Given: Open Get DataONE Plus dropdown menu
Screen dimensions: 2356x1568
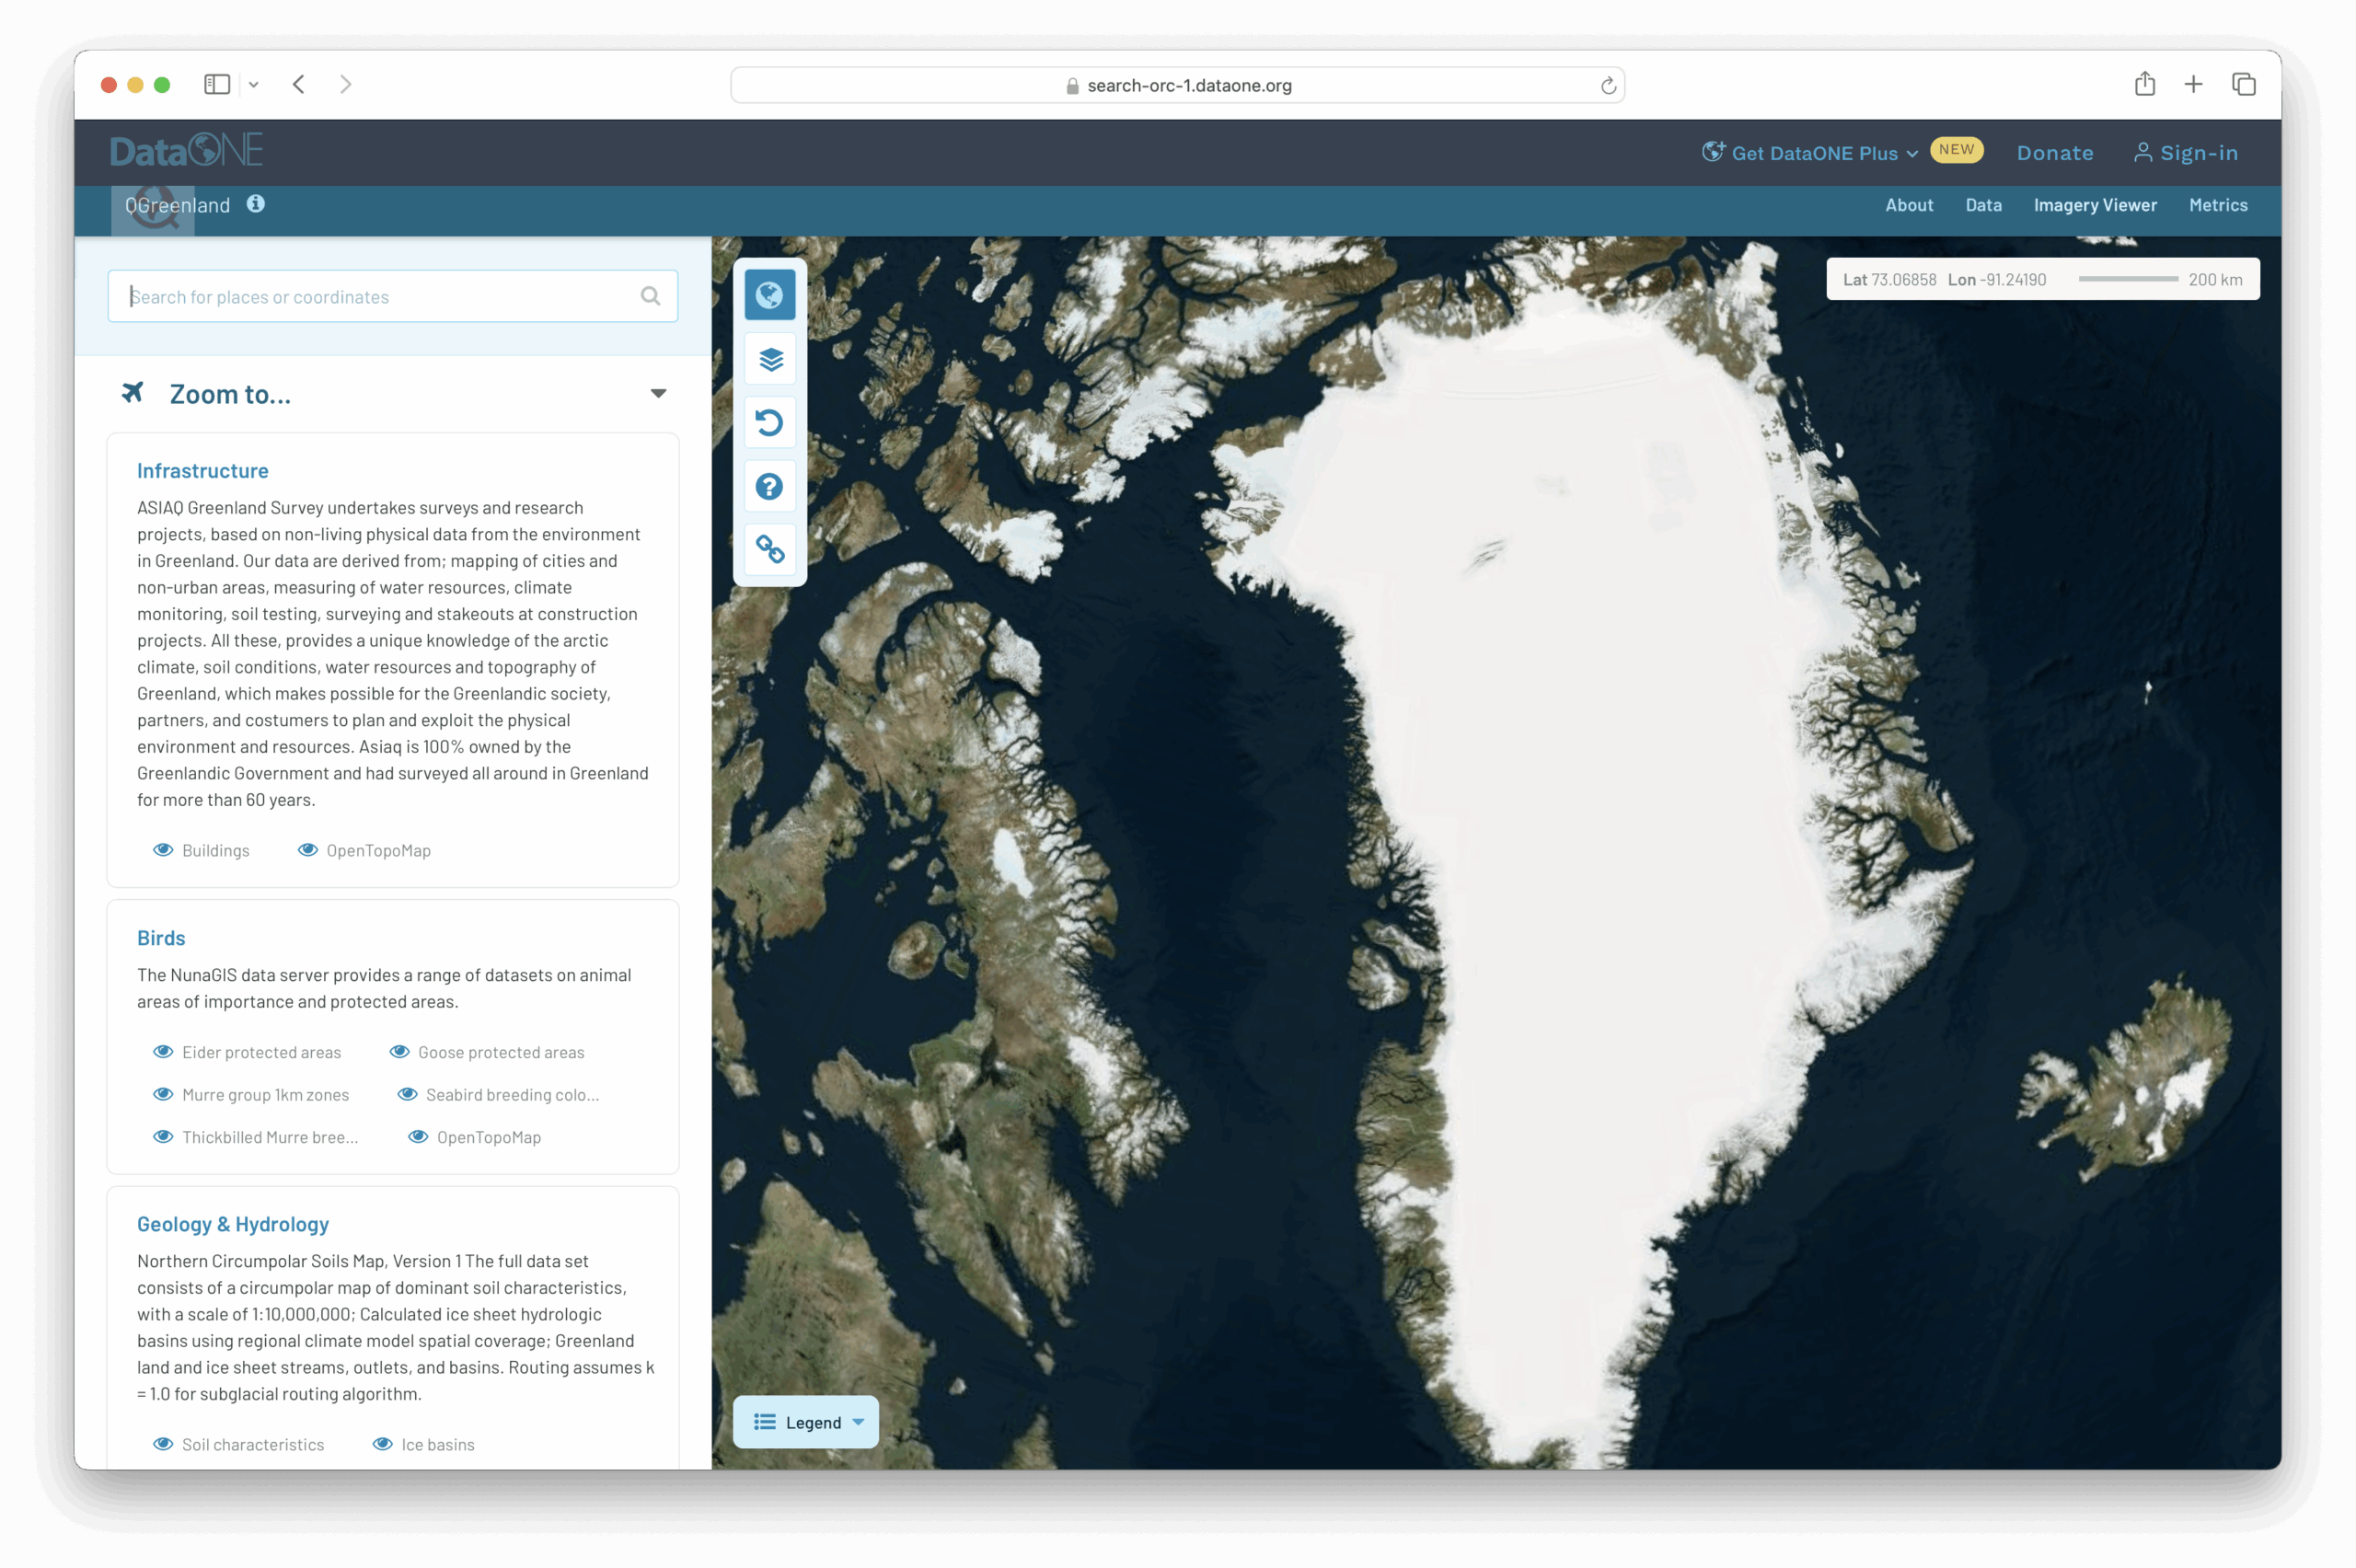Looking at the screenshot, I should click(1811, 153).
